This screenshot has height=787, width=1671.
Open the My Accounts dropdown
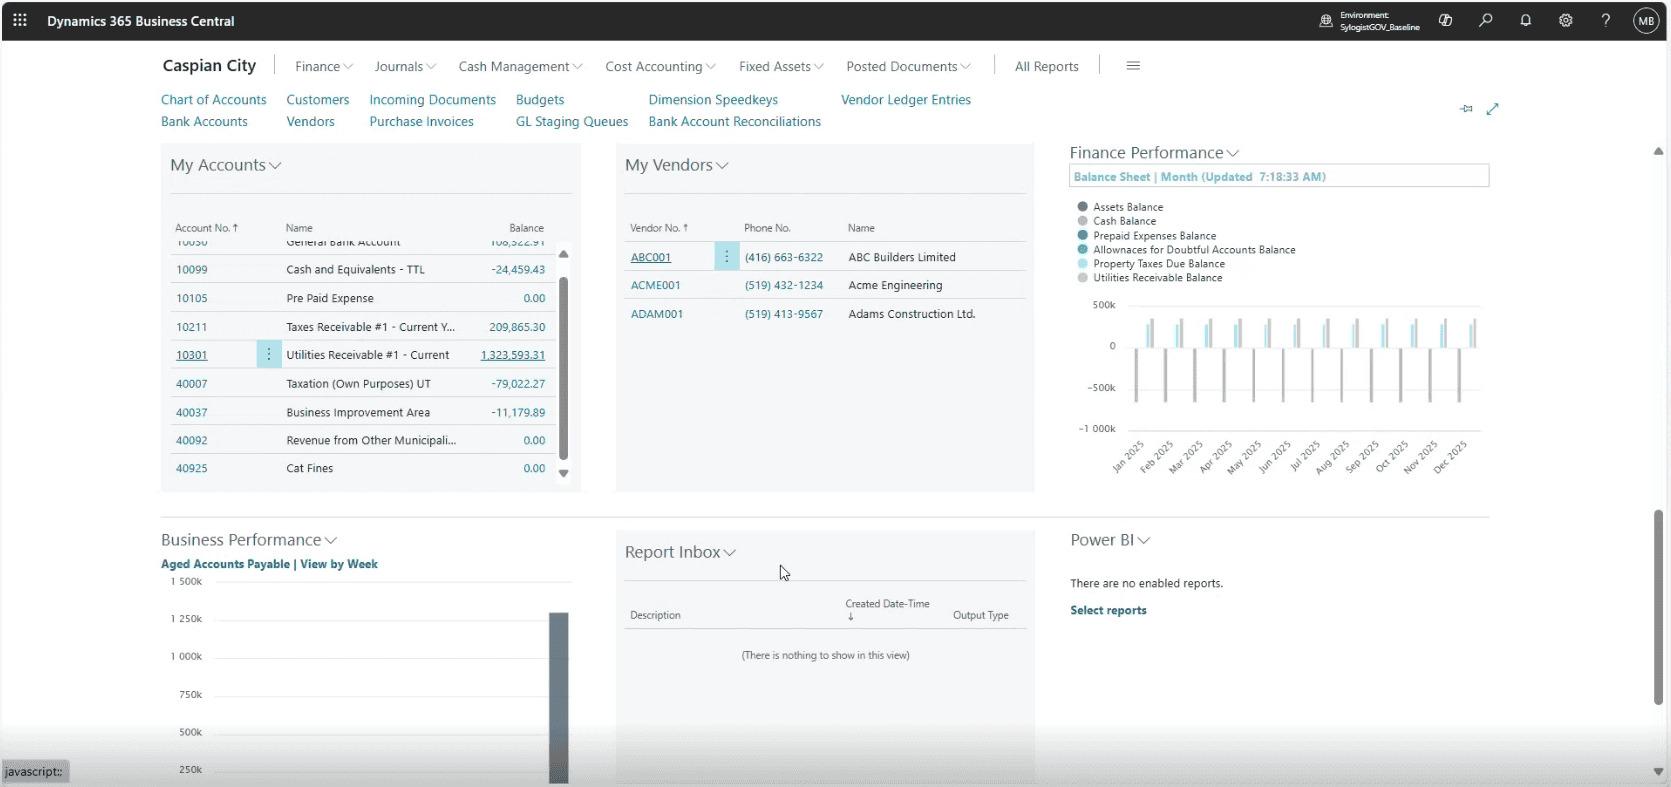226,165
